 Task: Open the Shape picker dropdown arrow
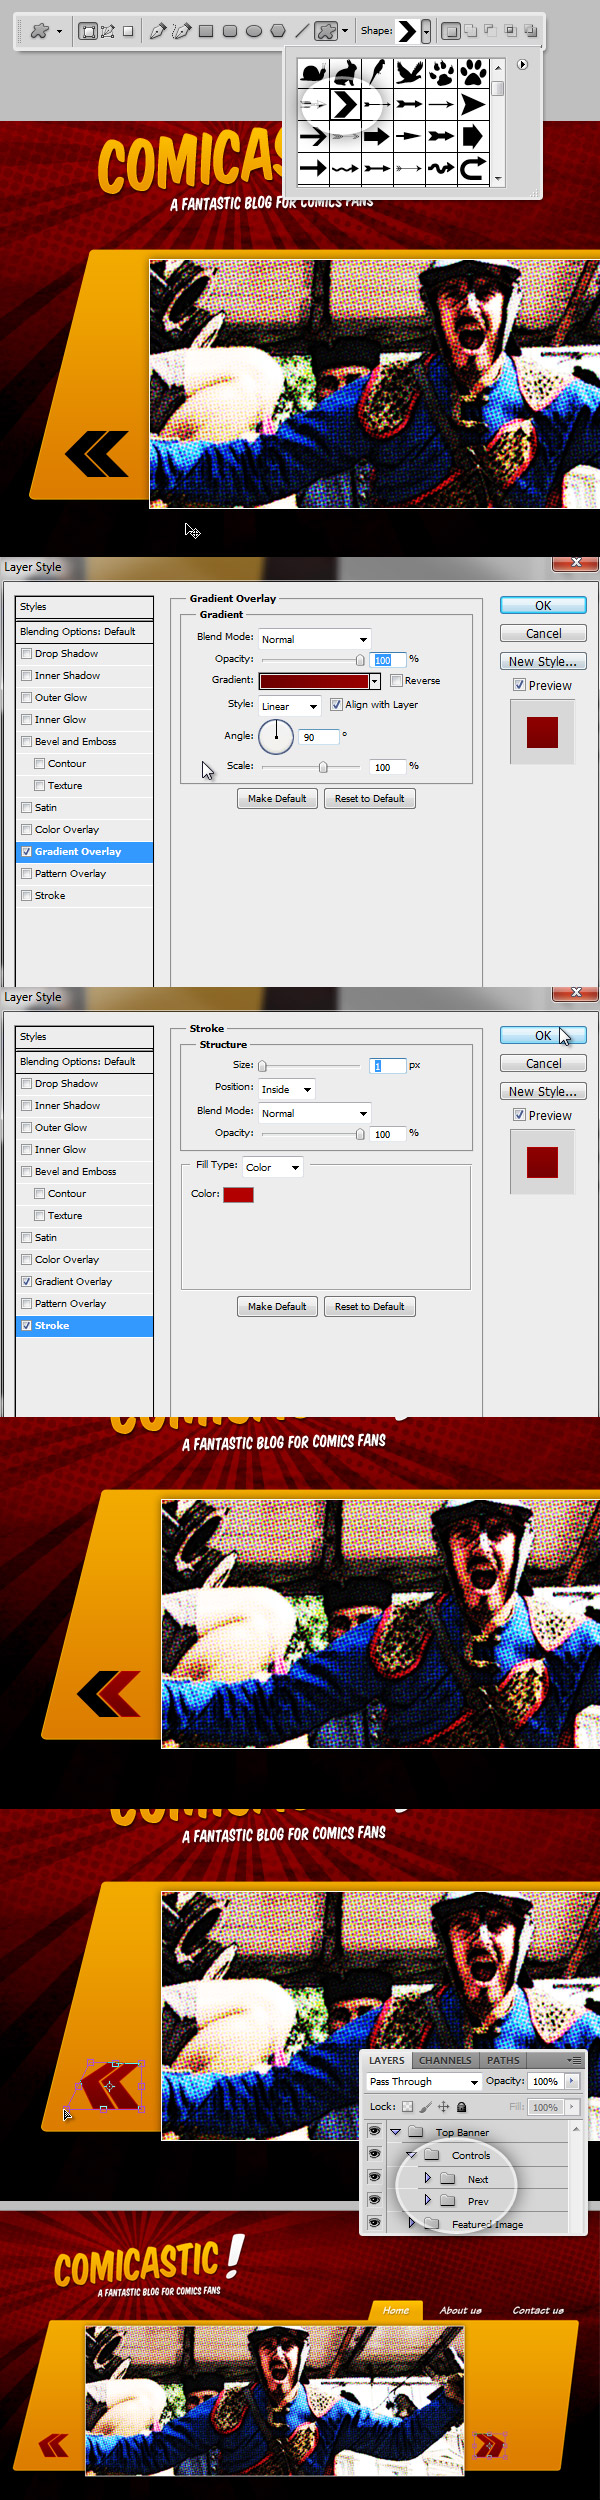click(426, 31)
